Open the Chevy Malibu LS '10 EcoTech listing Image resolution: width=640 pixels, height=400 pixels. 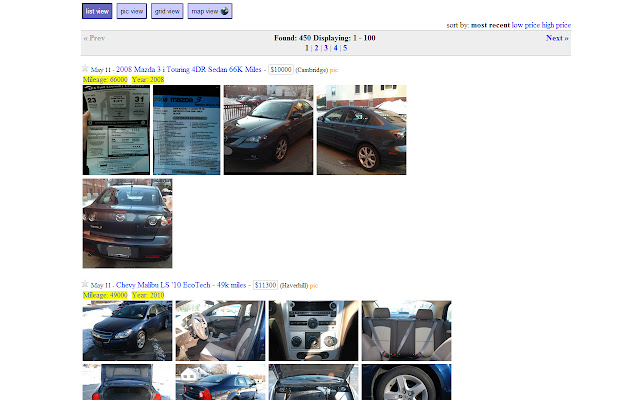pos(181,285)
